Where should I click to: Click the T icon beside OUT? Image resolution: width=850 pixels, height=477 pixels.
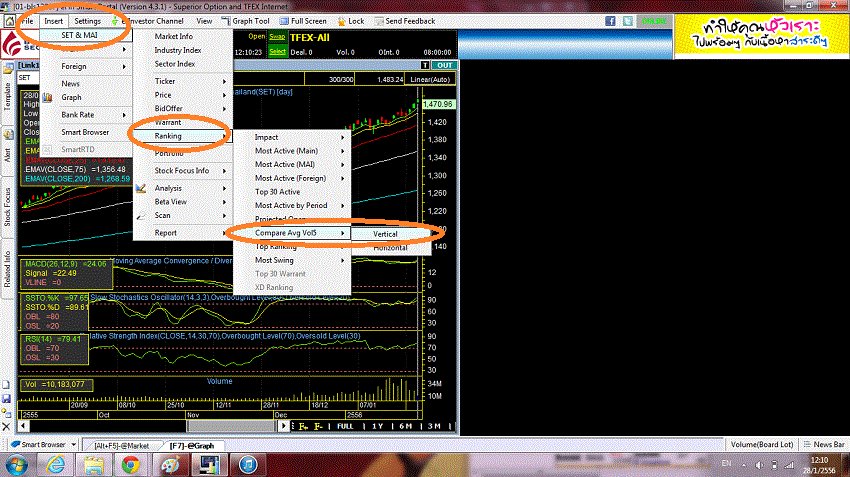click(x=424, y=66)
